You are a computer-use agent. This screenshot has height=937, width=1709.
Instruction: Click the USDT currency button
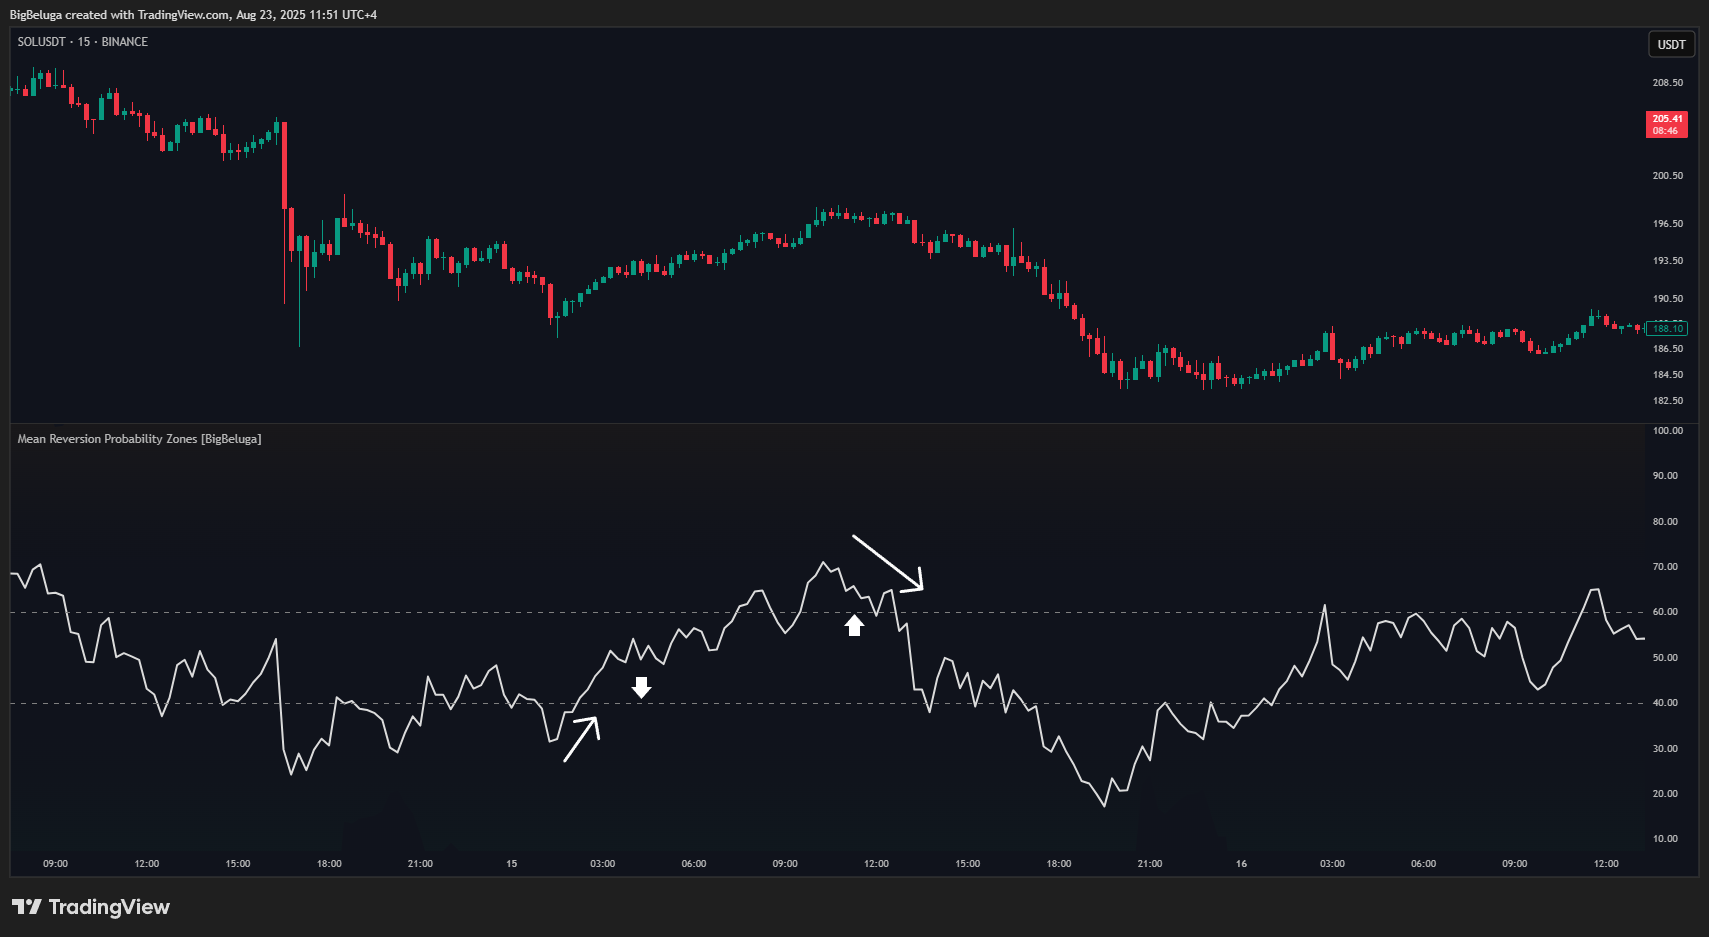pos(1671,44)
